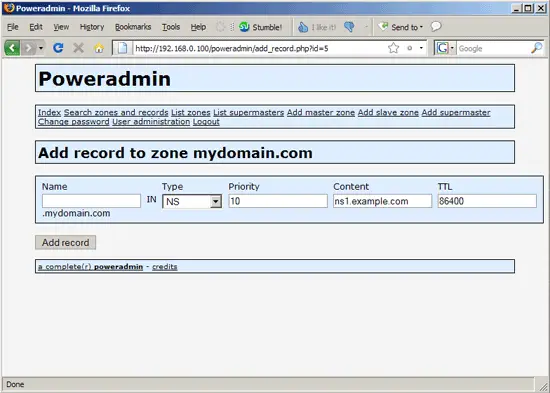Focus the Name input field

91,201
